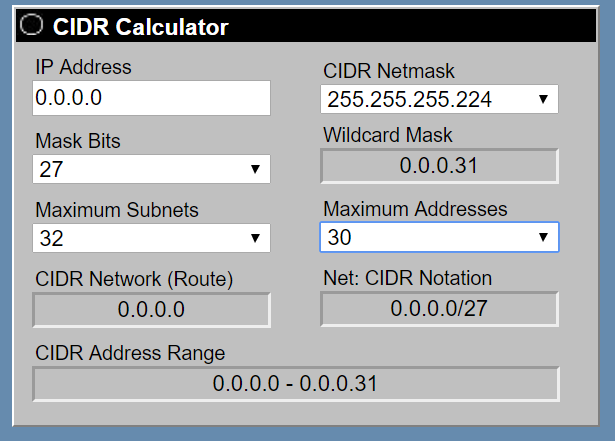Open the Maximum Subnets dropdown showing 32
Image resolution: width=615 pixels, height=441 pixels.
click(x=151, y=238)
